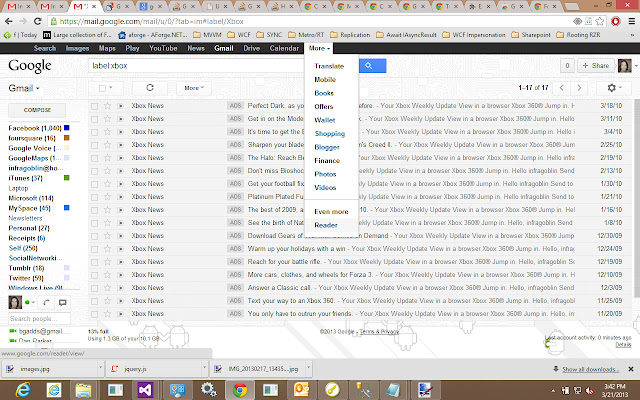640x400 pixels.
Task: Open the phone call icon in chat panel
Action: pyautogui.click(x=47, y=302)
